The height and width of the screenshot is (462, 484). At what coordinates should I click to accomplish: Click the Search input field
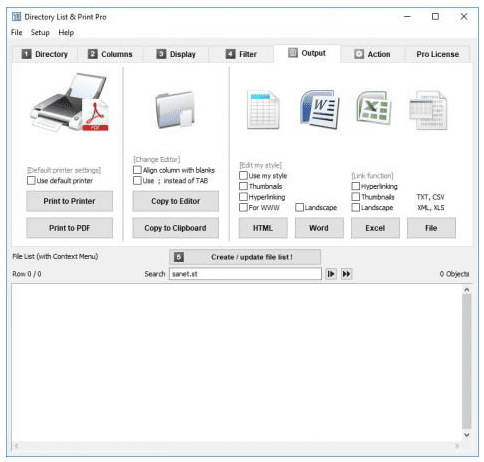coord(245,274)
